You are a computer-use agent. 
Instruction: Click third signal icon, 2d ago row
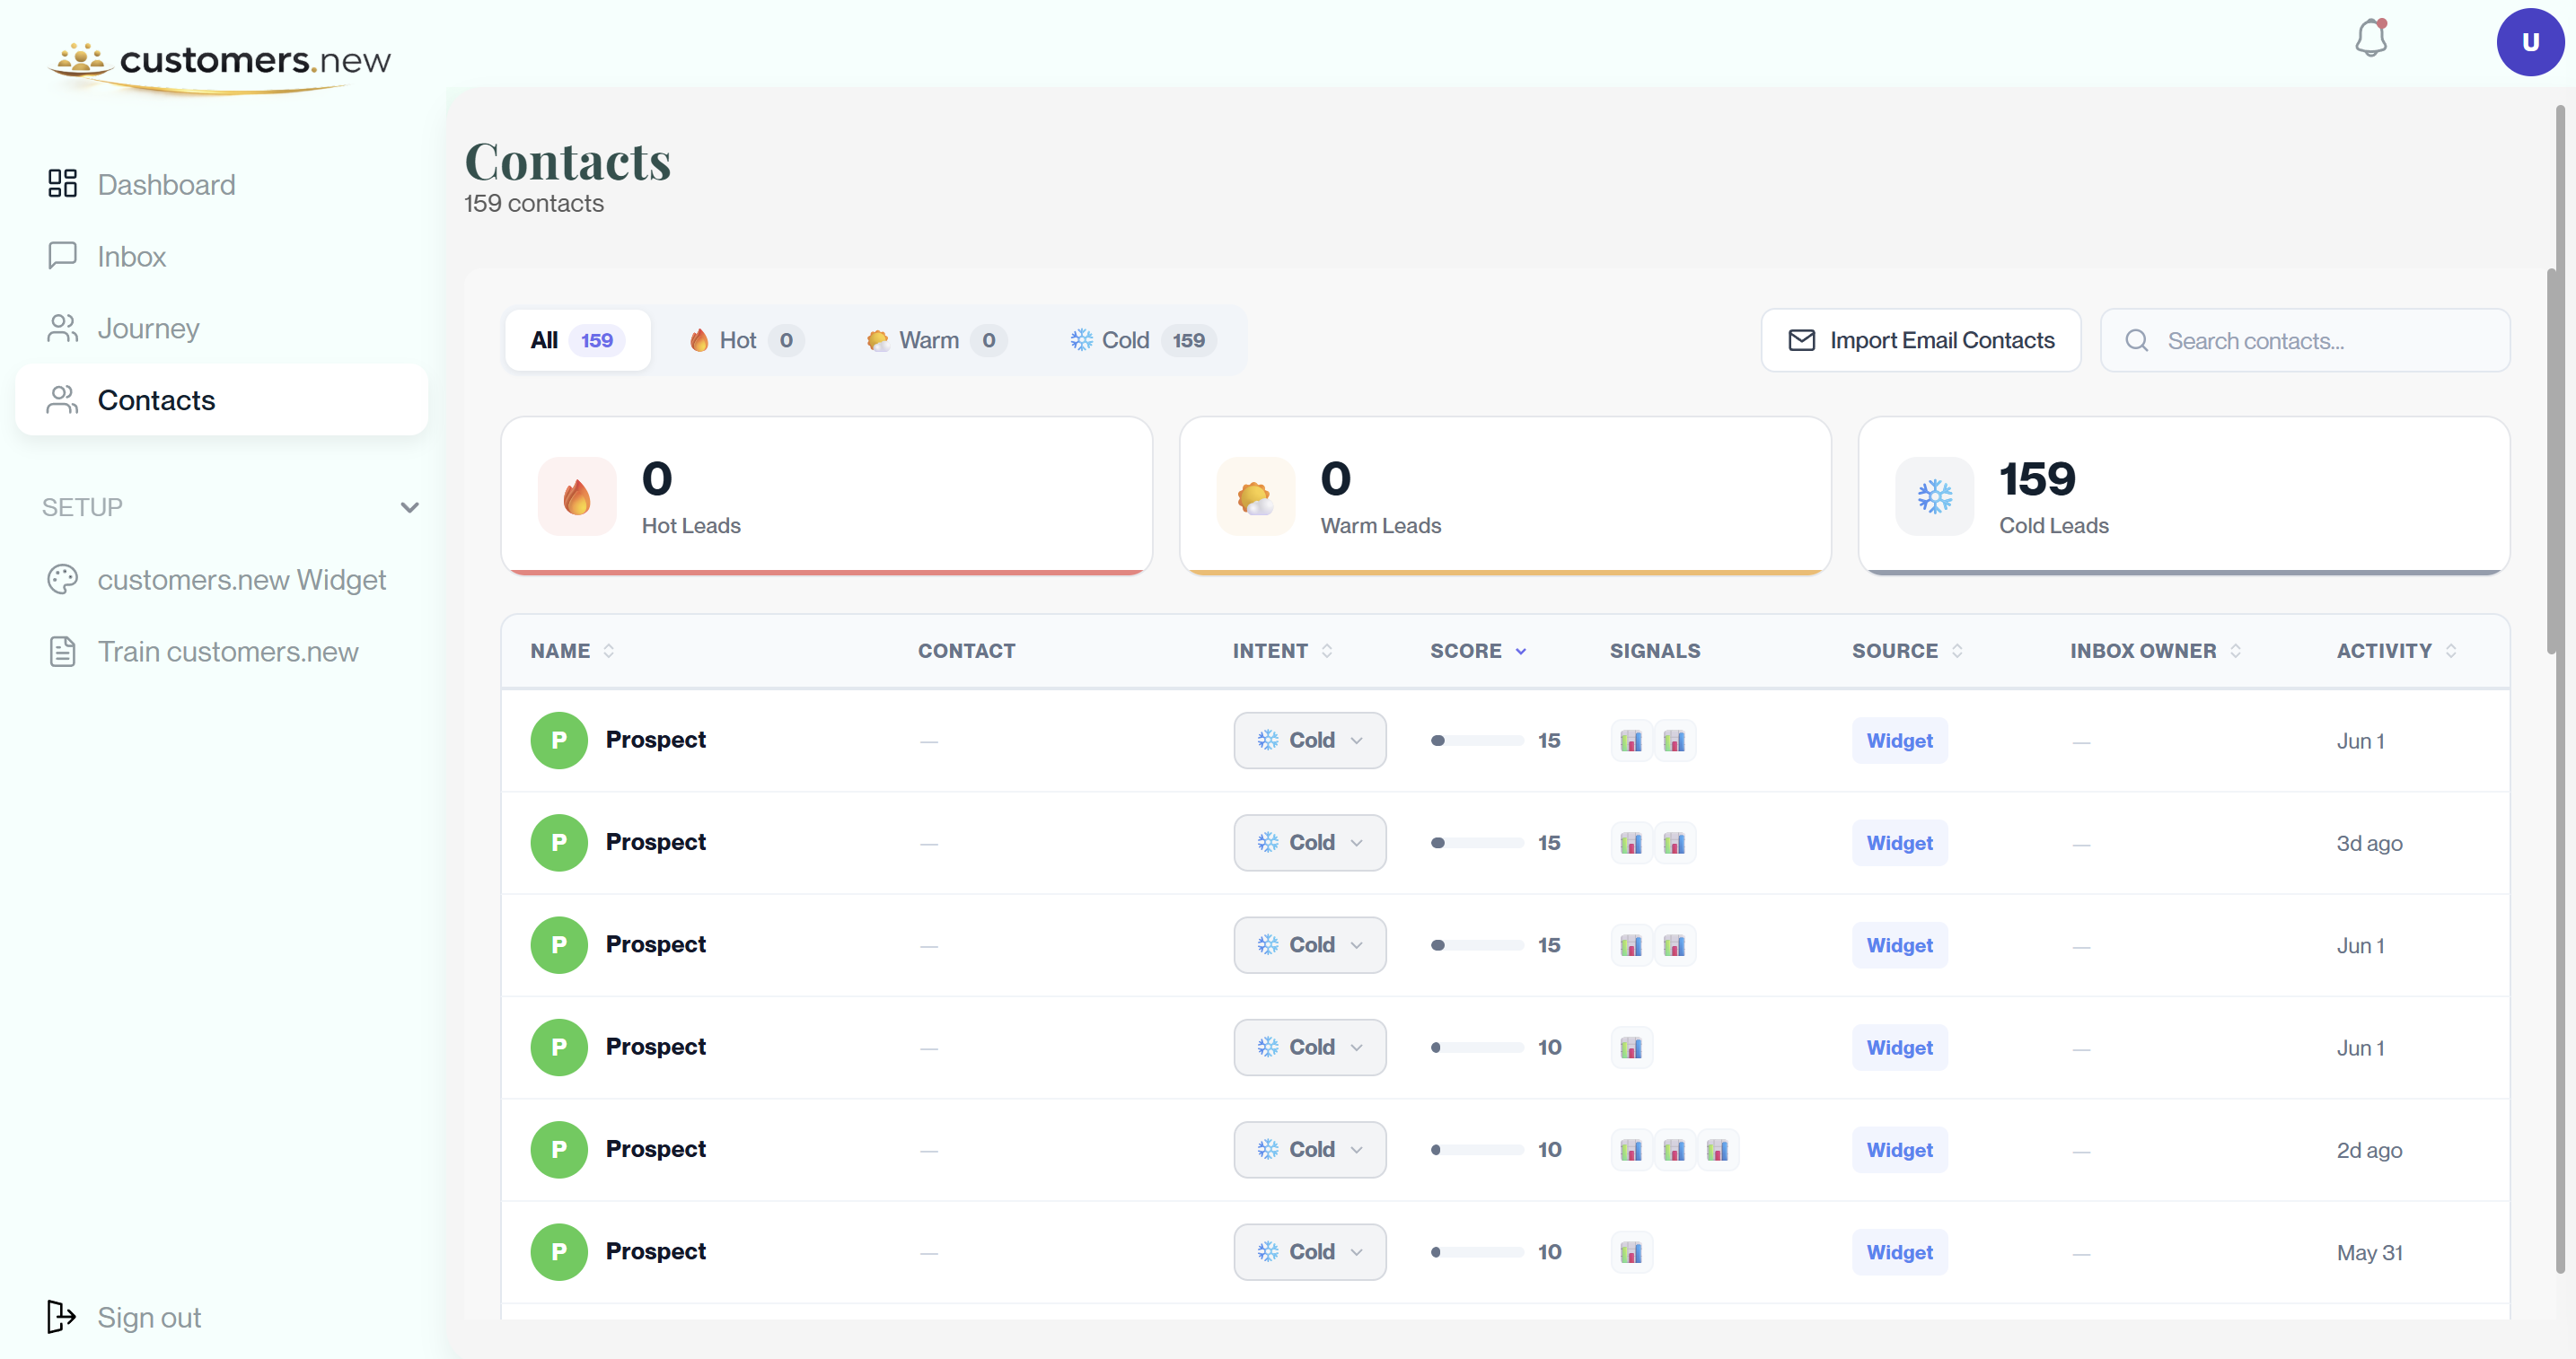coord(1717,1150)
